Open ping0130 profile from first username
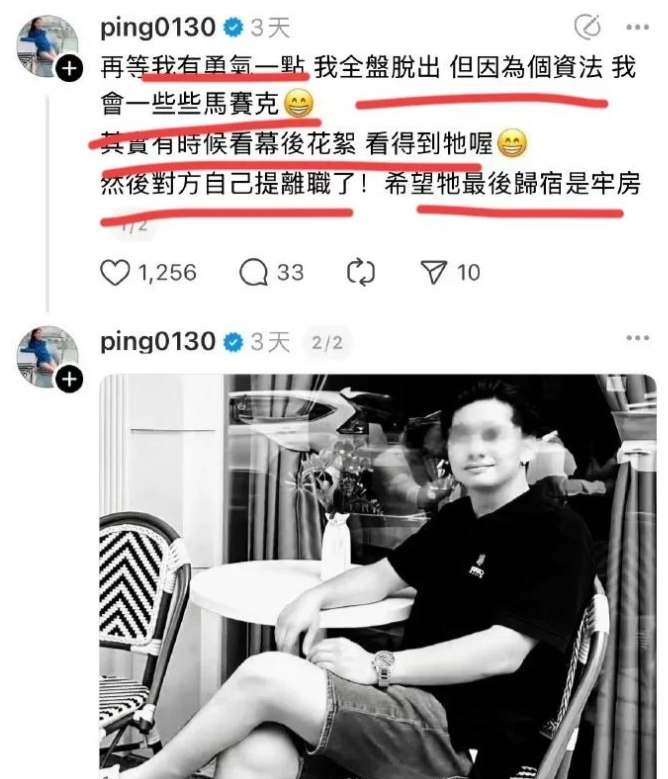 click(157, 27)
